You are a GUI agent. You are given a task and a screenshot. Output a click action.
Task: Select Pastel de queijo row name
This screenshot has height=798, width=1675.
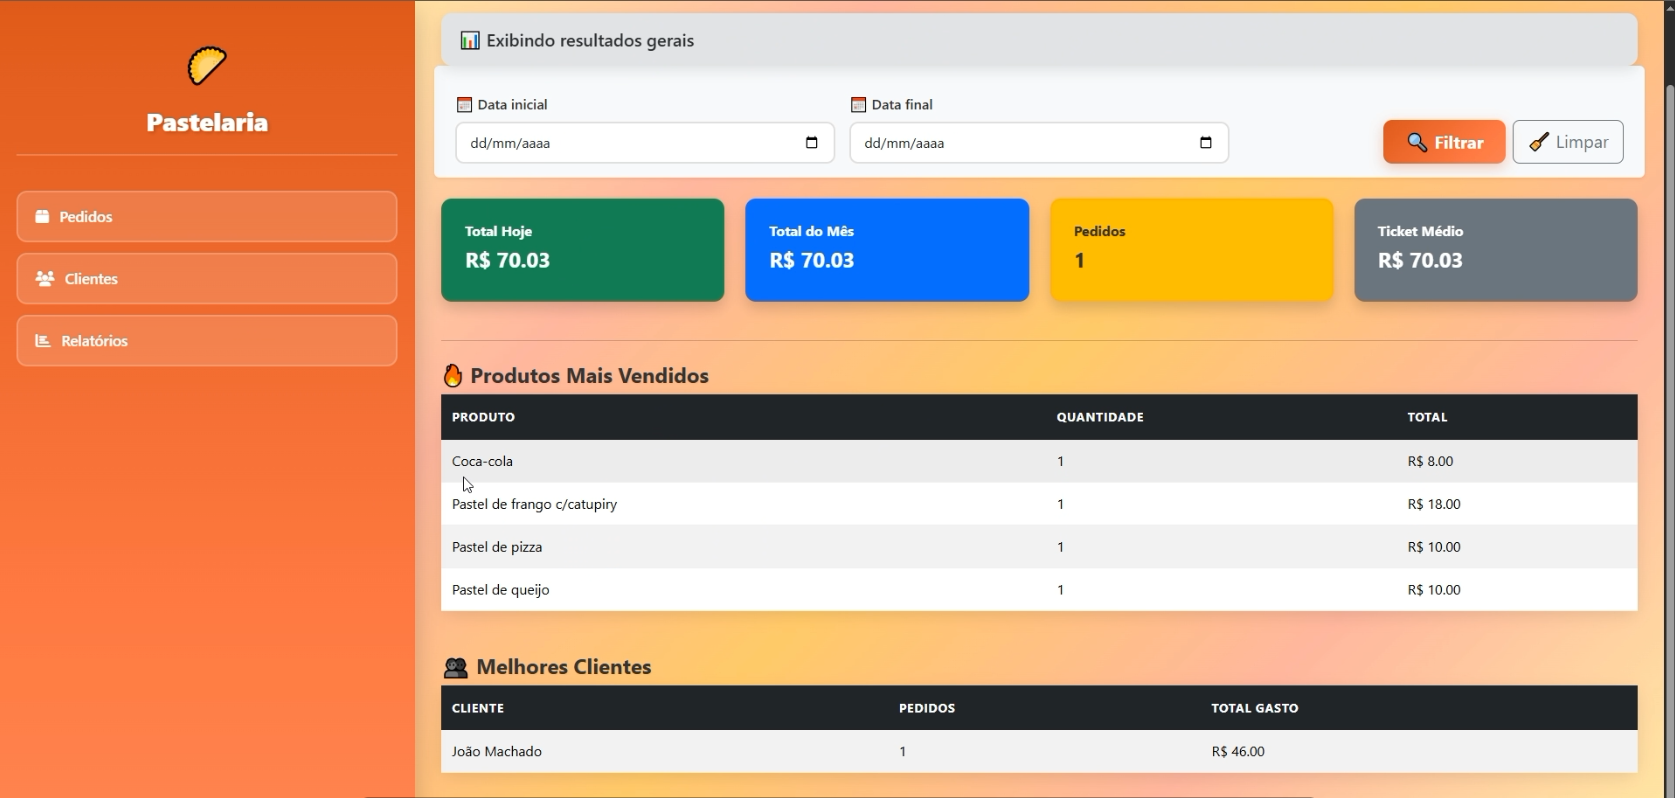click(500, 590)
